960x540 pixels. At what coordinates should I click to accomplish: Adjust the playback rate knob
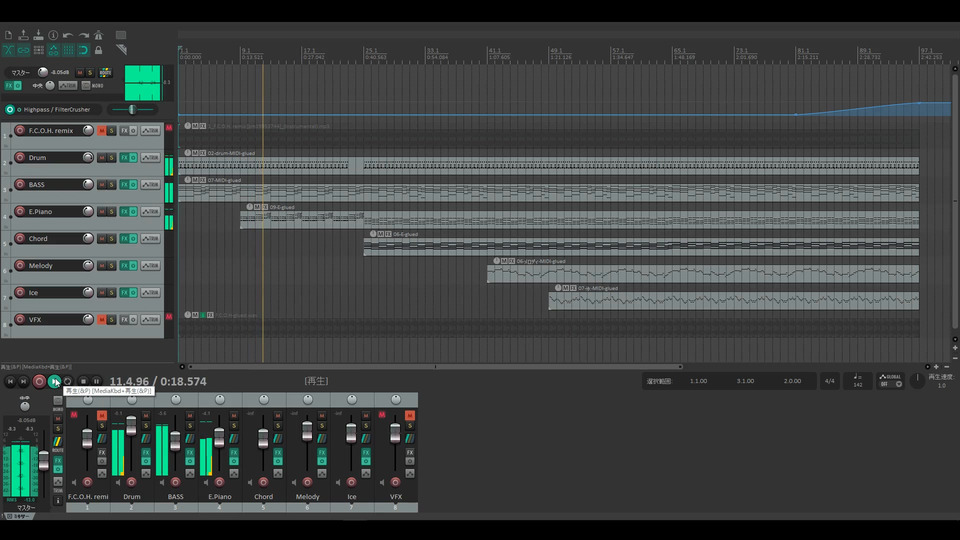[x=917, y=380]
